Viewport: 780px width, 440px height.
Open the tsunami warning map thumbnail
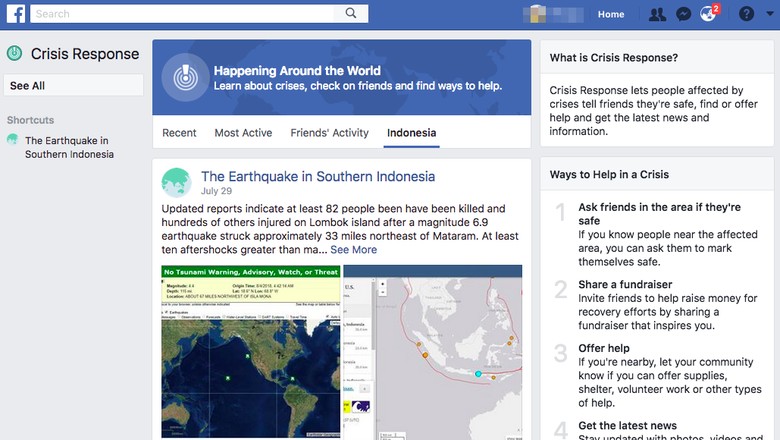coord(251,352)
